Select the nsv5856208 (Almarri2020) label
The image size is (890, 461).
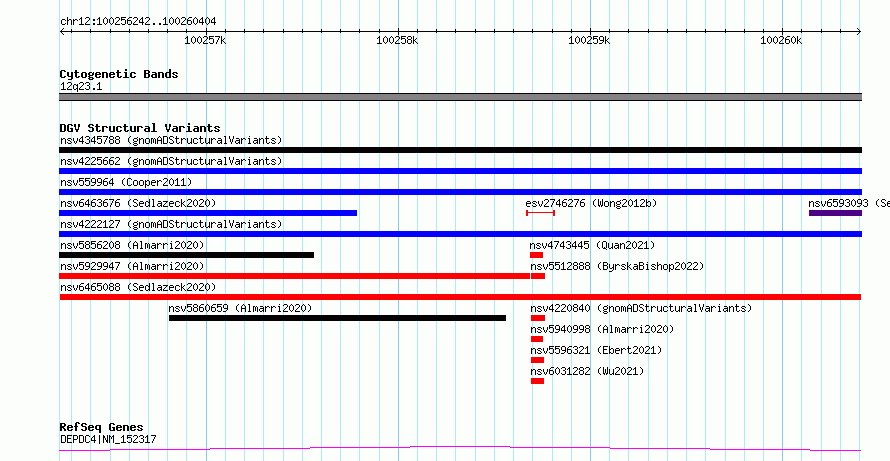click(x=132, y=245)
